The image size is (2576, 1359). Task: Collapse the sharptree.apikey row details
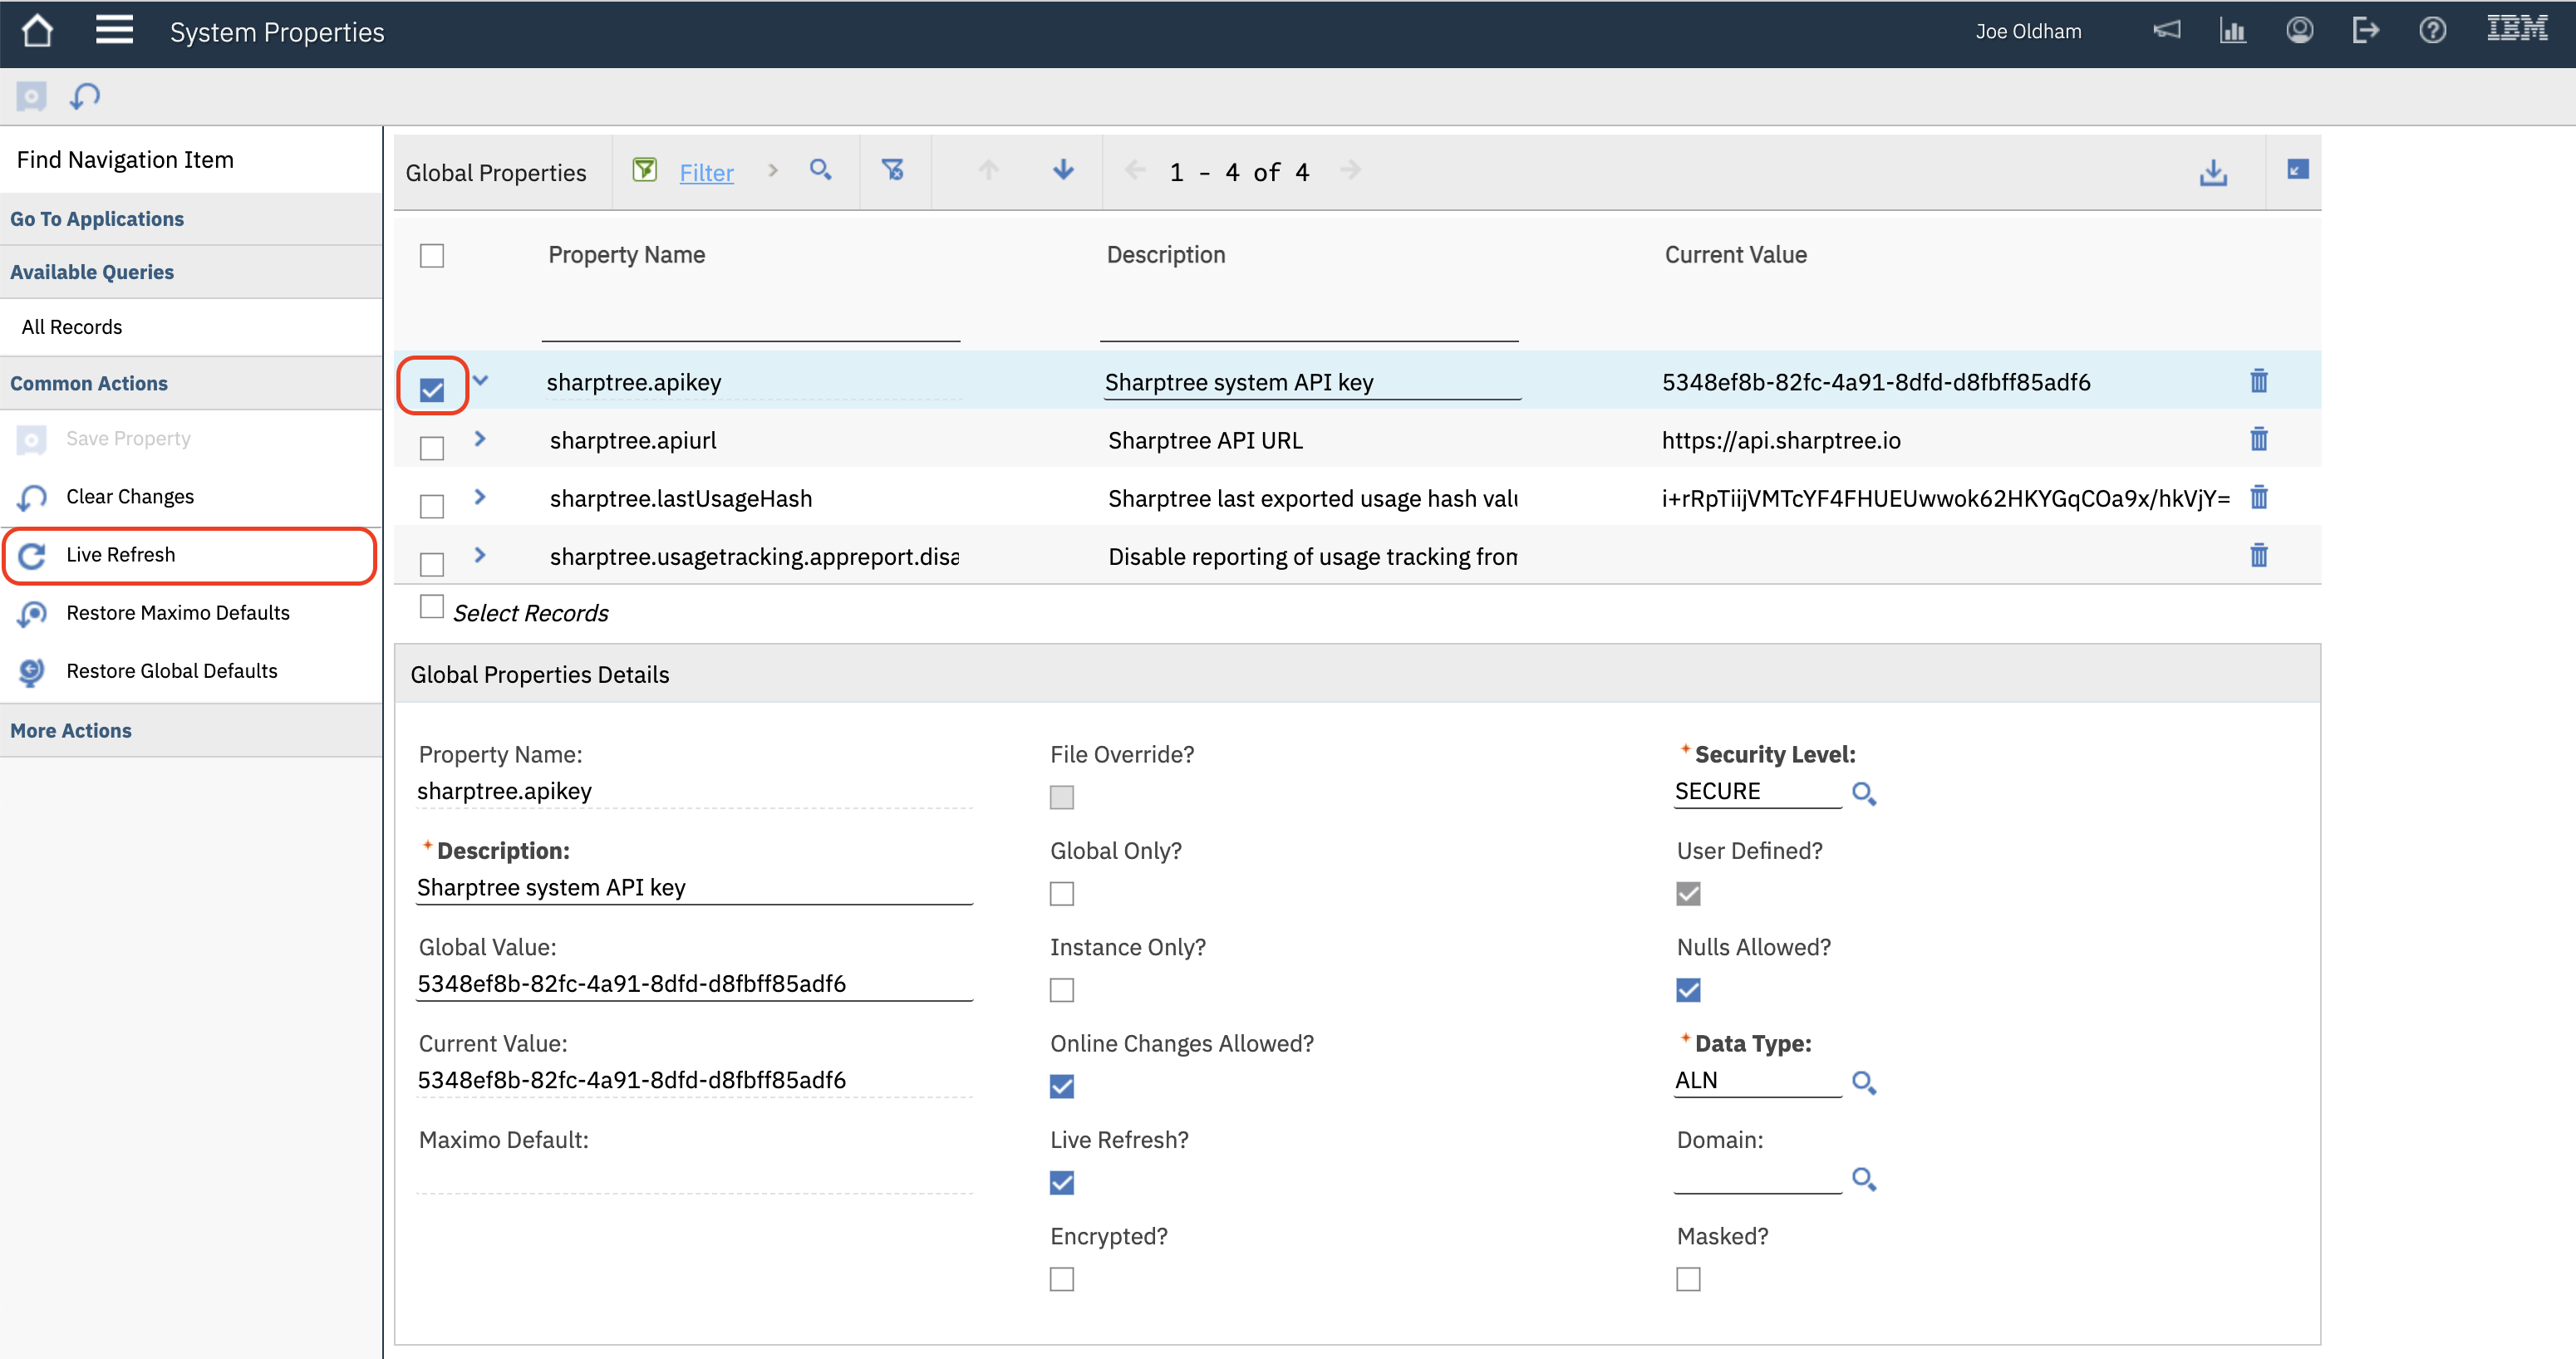[x=480, y=381]
